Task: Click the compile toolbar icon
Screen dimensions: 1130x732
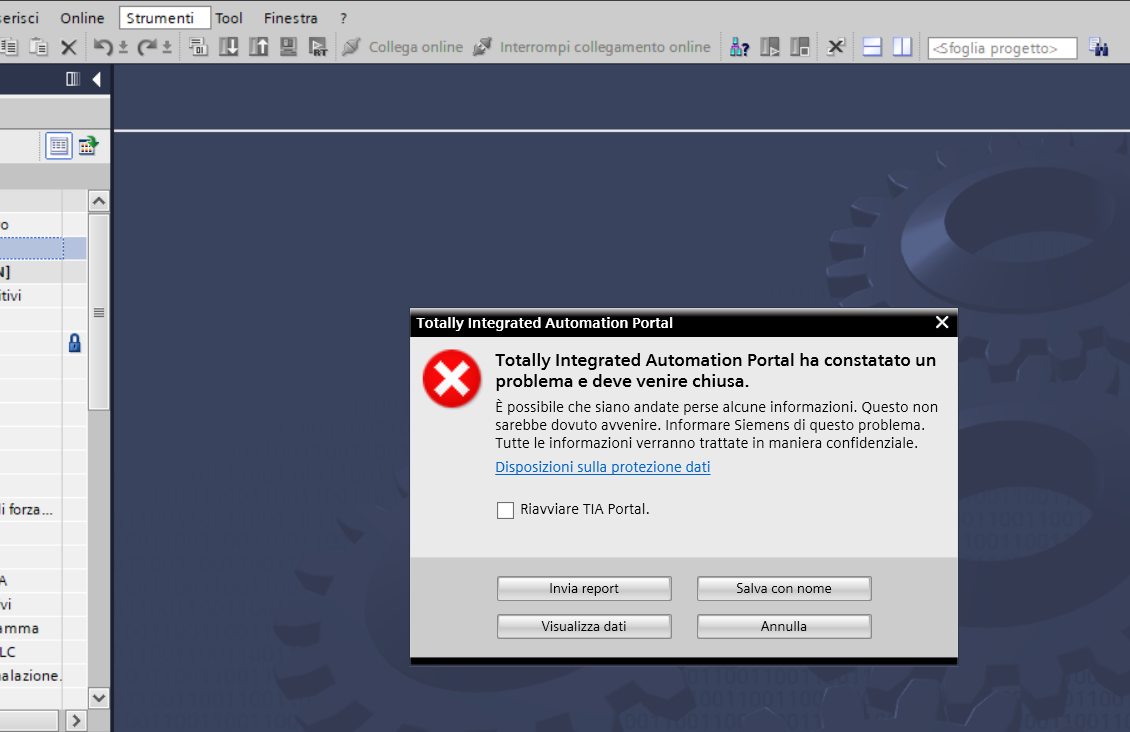Action: click(x=198, y=47)
